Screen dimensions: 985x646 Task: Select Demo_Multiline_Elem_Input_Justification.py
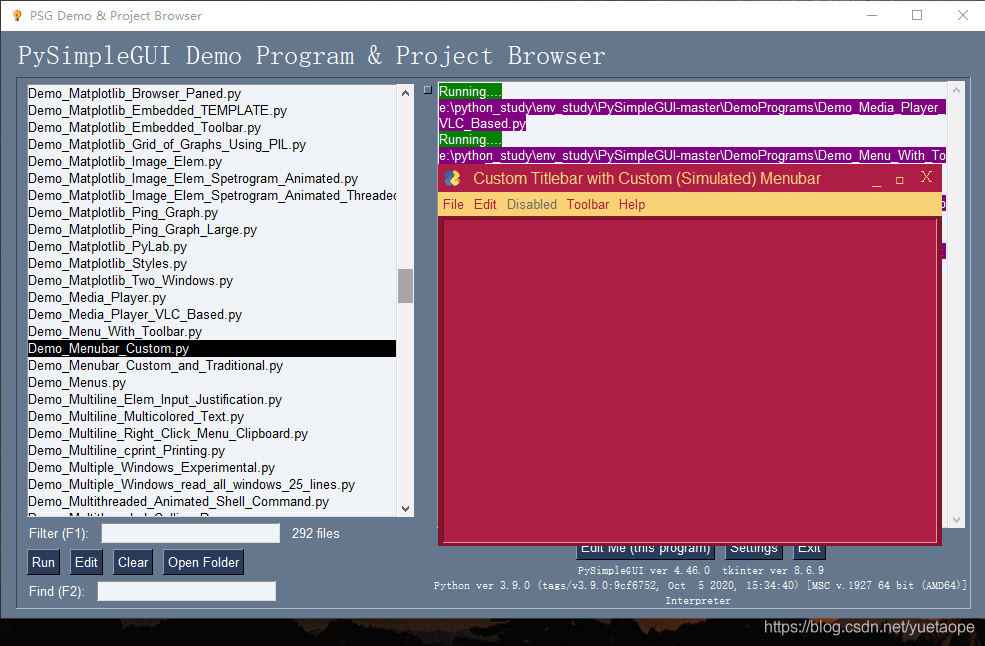212,399
